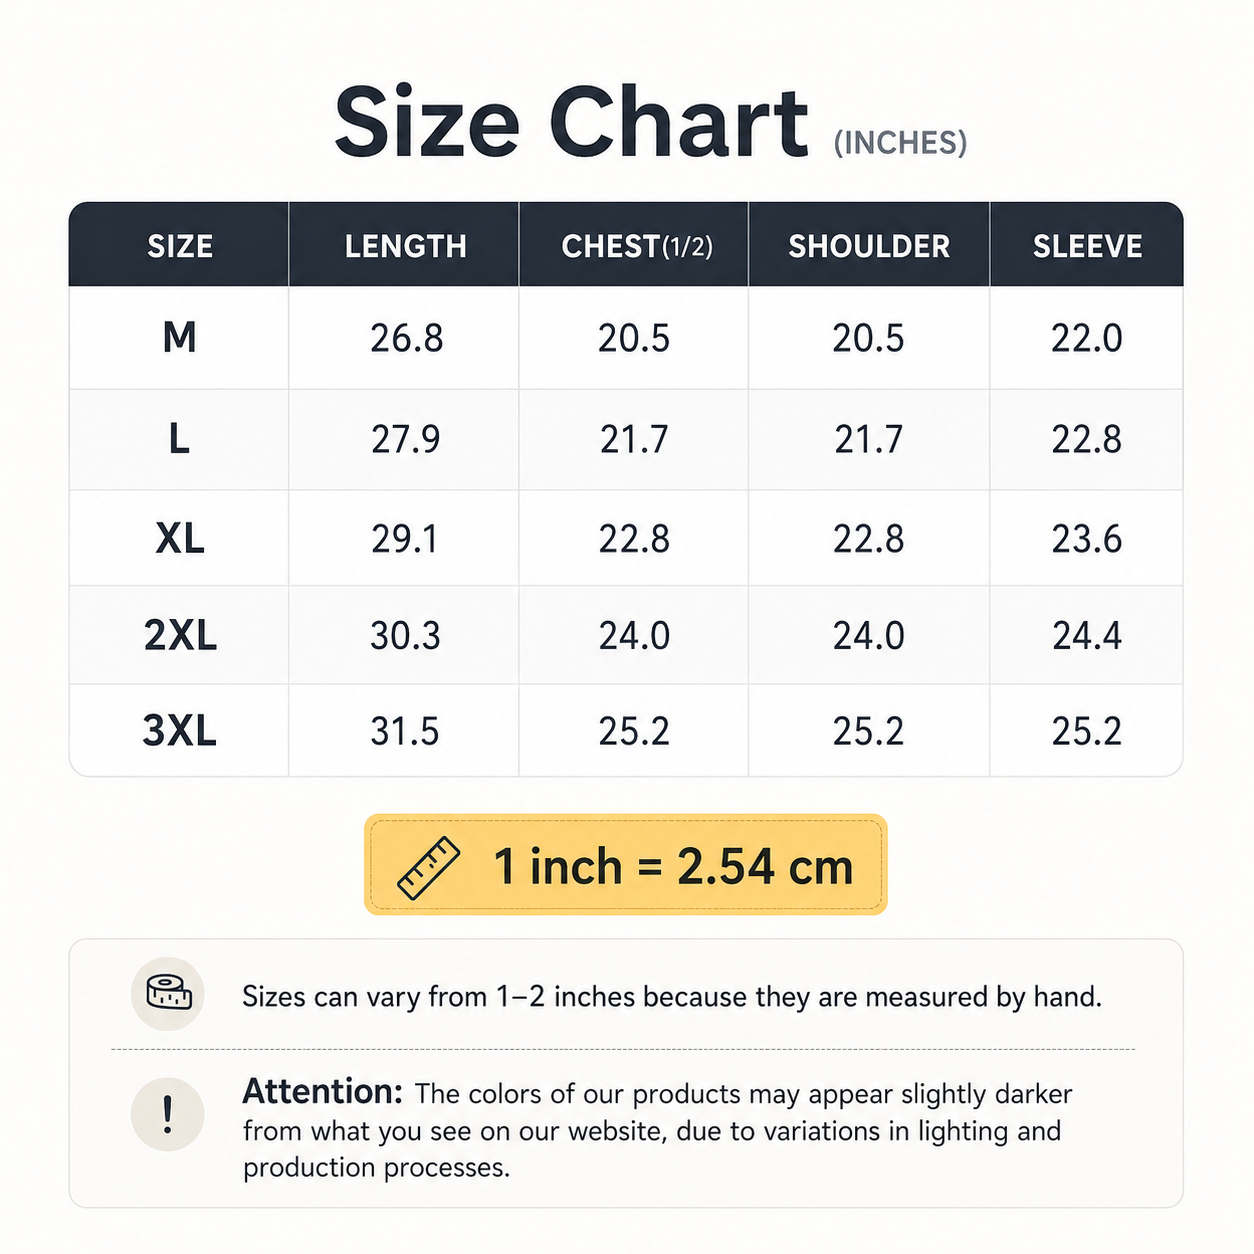The width and height of the screenshot is (1254, 1254).
Task: Select the L size row label
Action: point(179,439)
